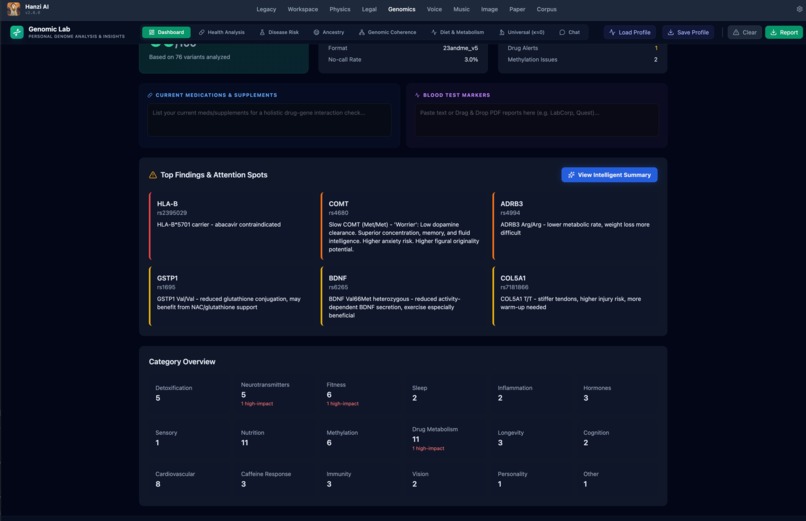Open the HLA-B finding card
Viewport: 806px width, 521px height.
[229, 226]
